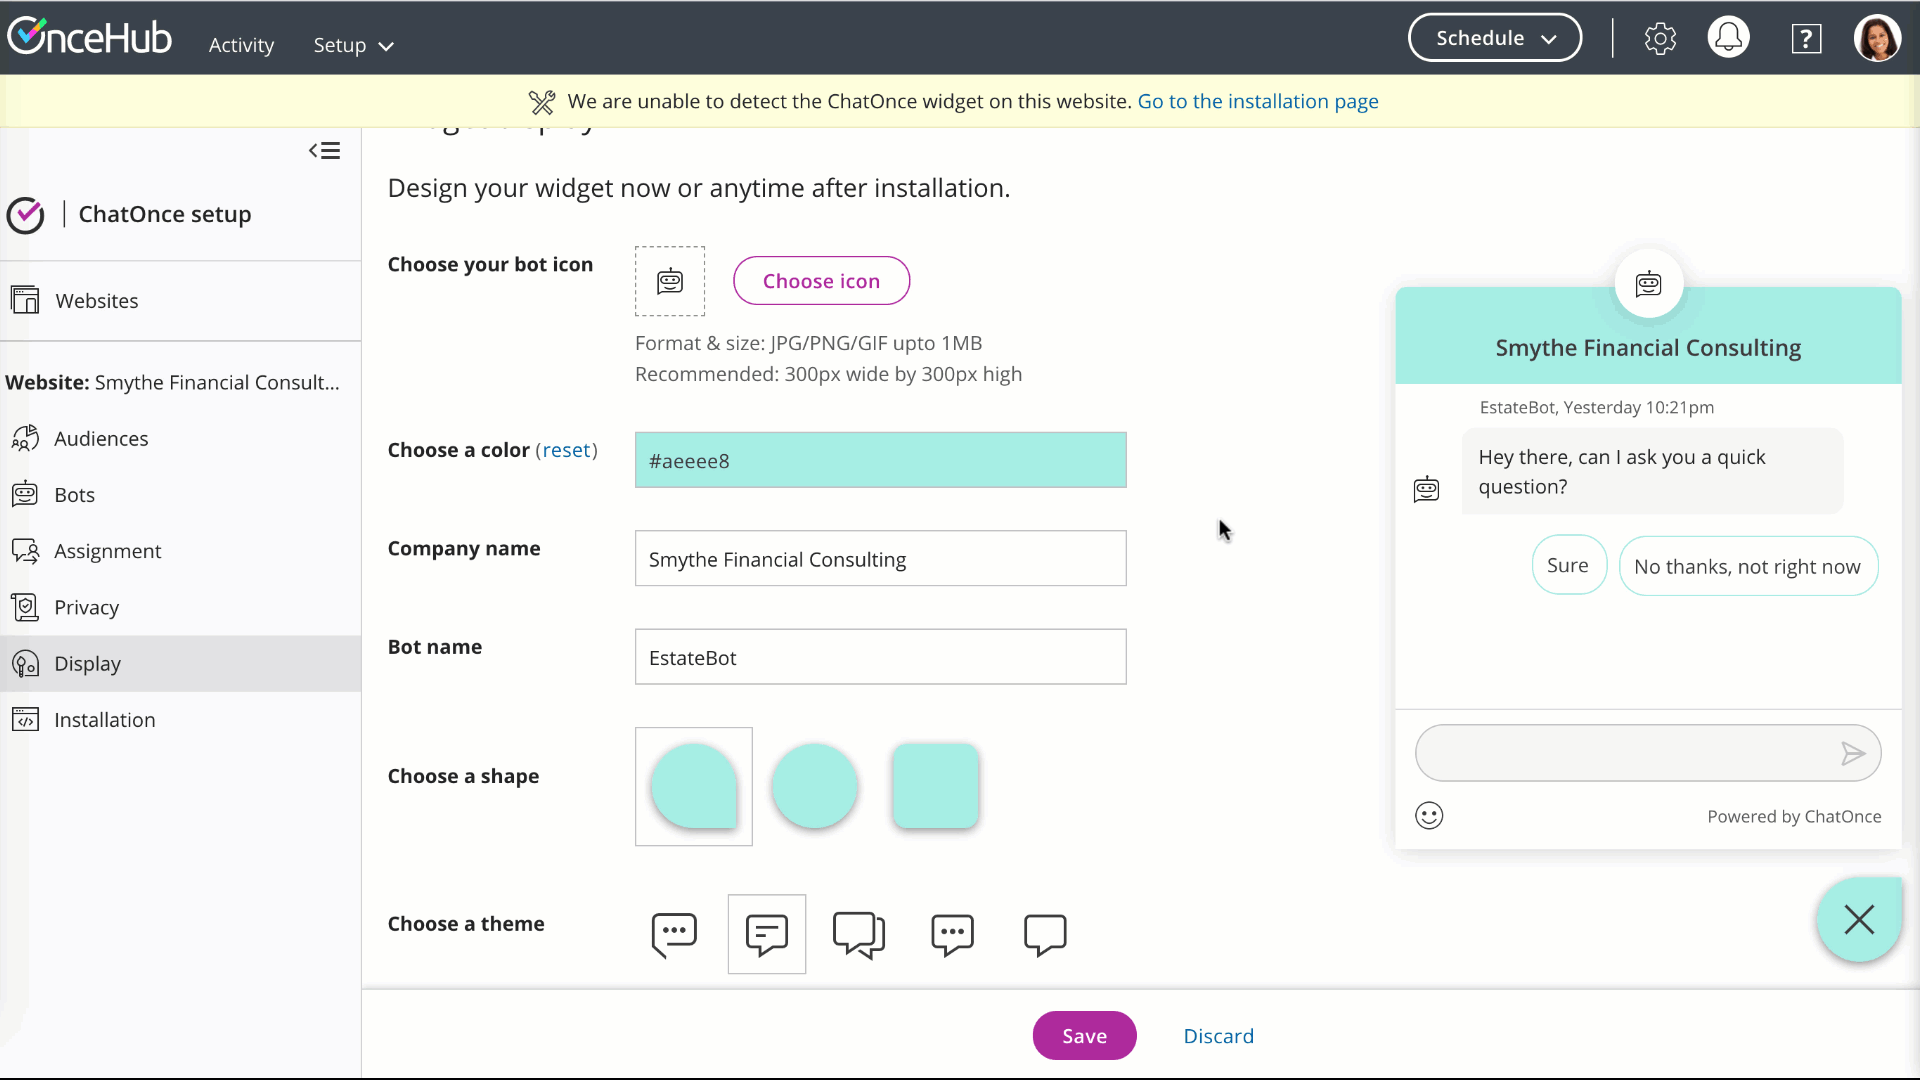Click the #aeeee8 color field
The width and height of the screenshot is (1920, 1080).
[880, 461]
